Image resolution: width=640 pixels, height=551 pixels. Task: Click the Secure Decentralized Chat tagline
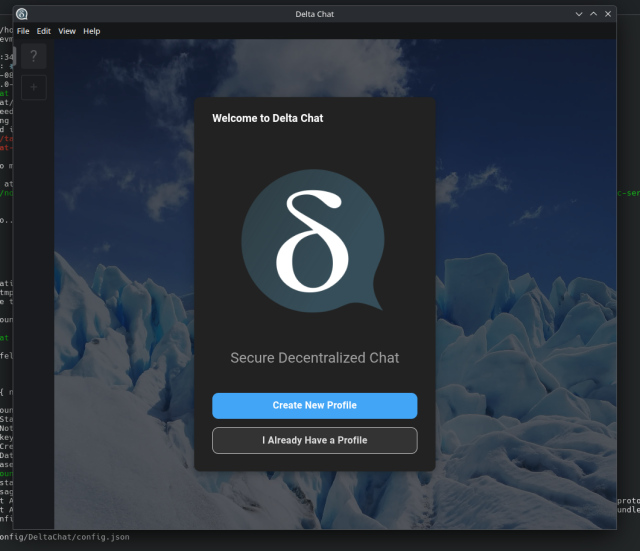314,358
